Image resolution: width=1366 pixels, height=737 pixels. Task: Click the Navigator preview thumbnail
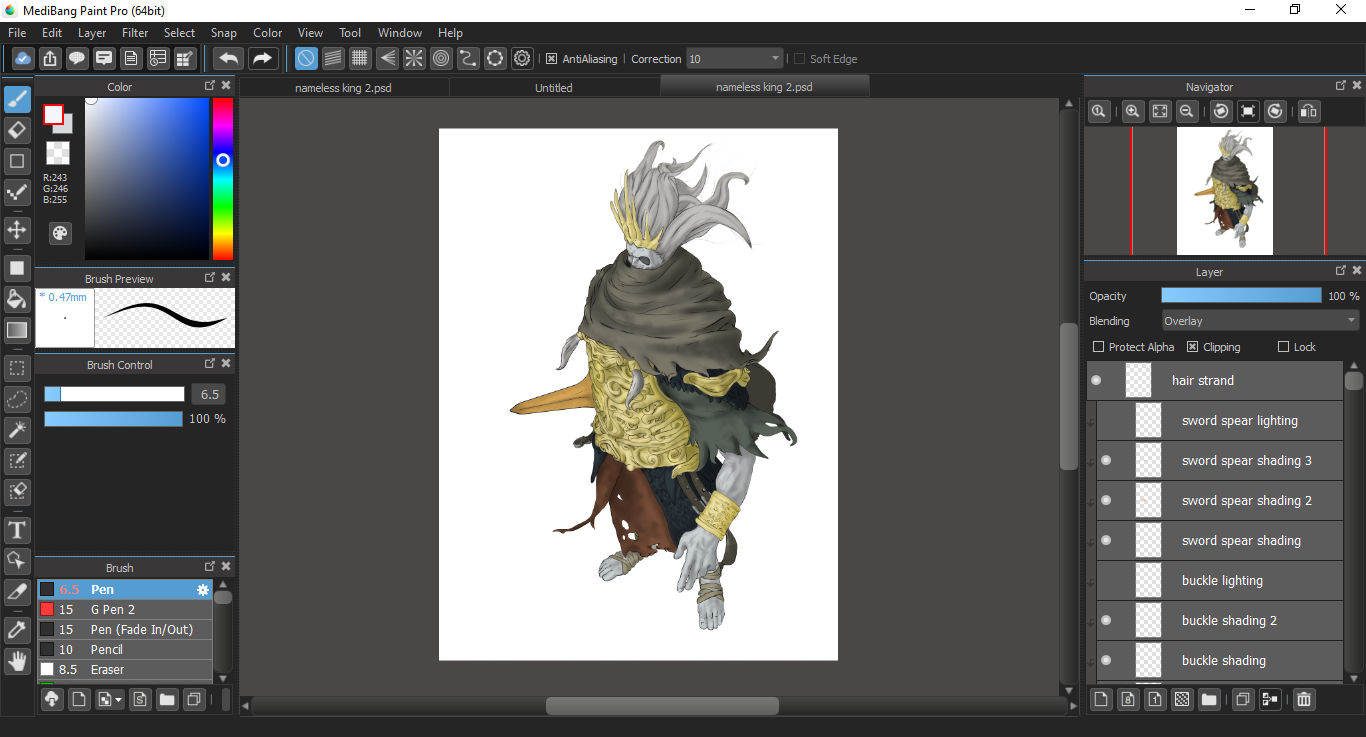tap(1225, 191)
